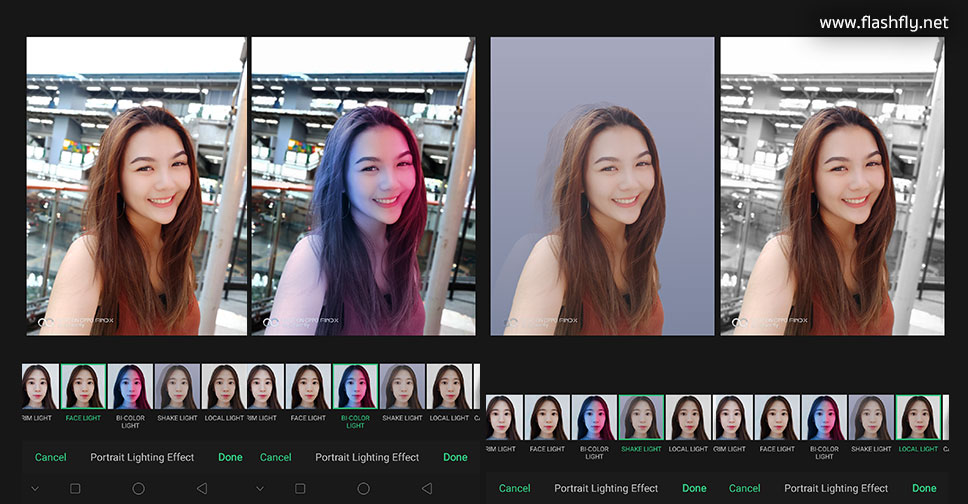968x504 pixels.
Task: Open the grey-background Shake Light portrait preview
Action: tap(602, 186)
